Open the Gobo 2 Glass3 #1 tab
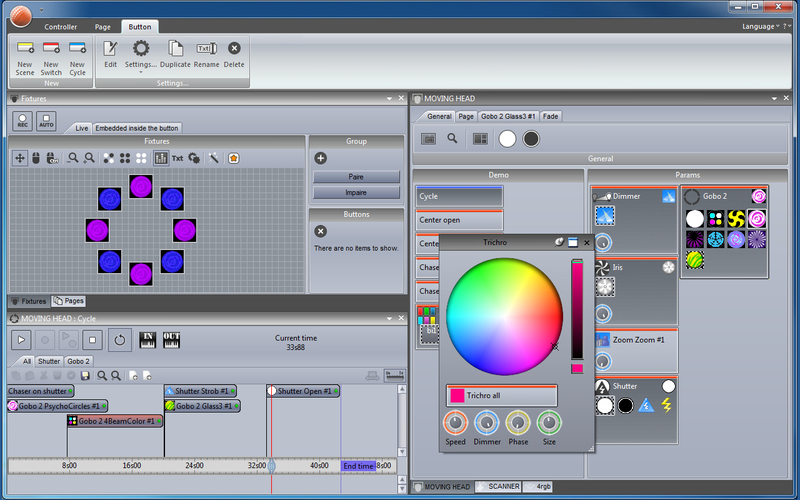 (x=508, y=116)
